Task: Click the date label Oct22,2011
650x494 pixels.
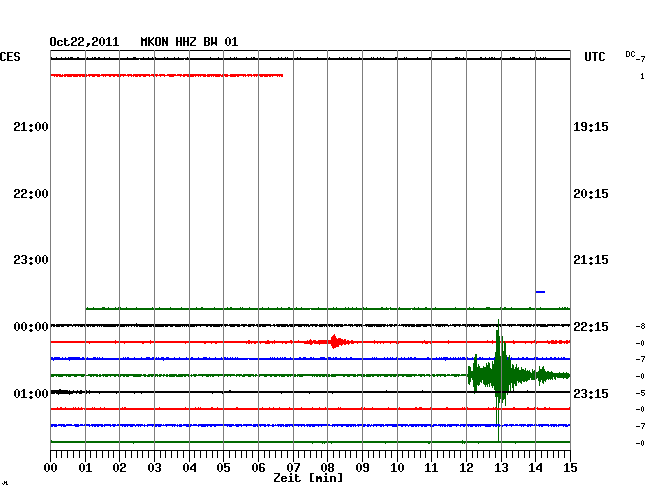Action: 84,42
